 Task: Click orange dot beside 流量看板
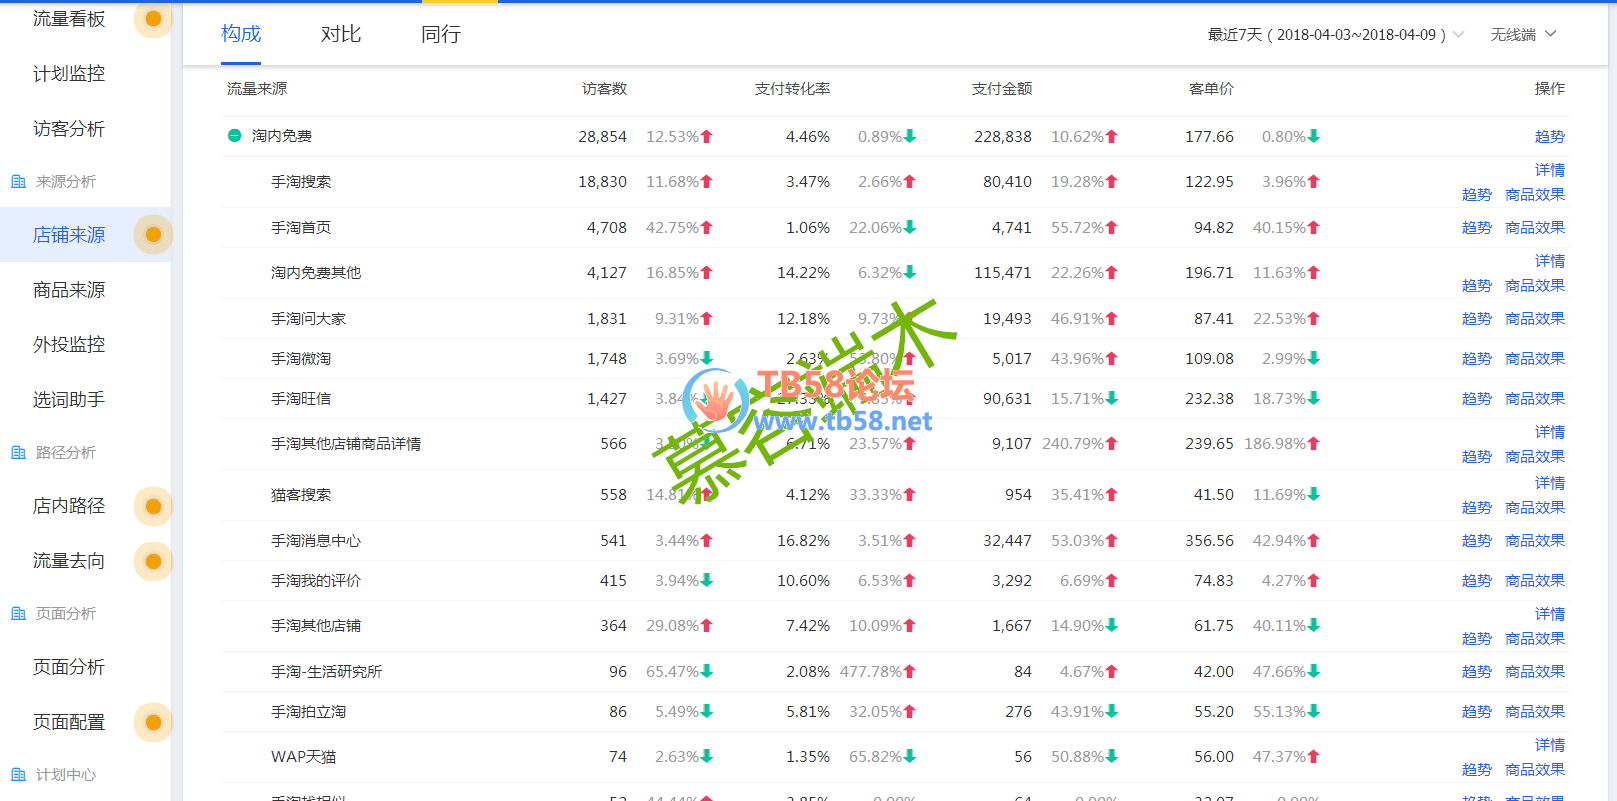[x=153, y=18]
